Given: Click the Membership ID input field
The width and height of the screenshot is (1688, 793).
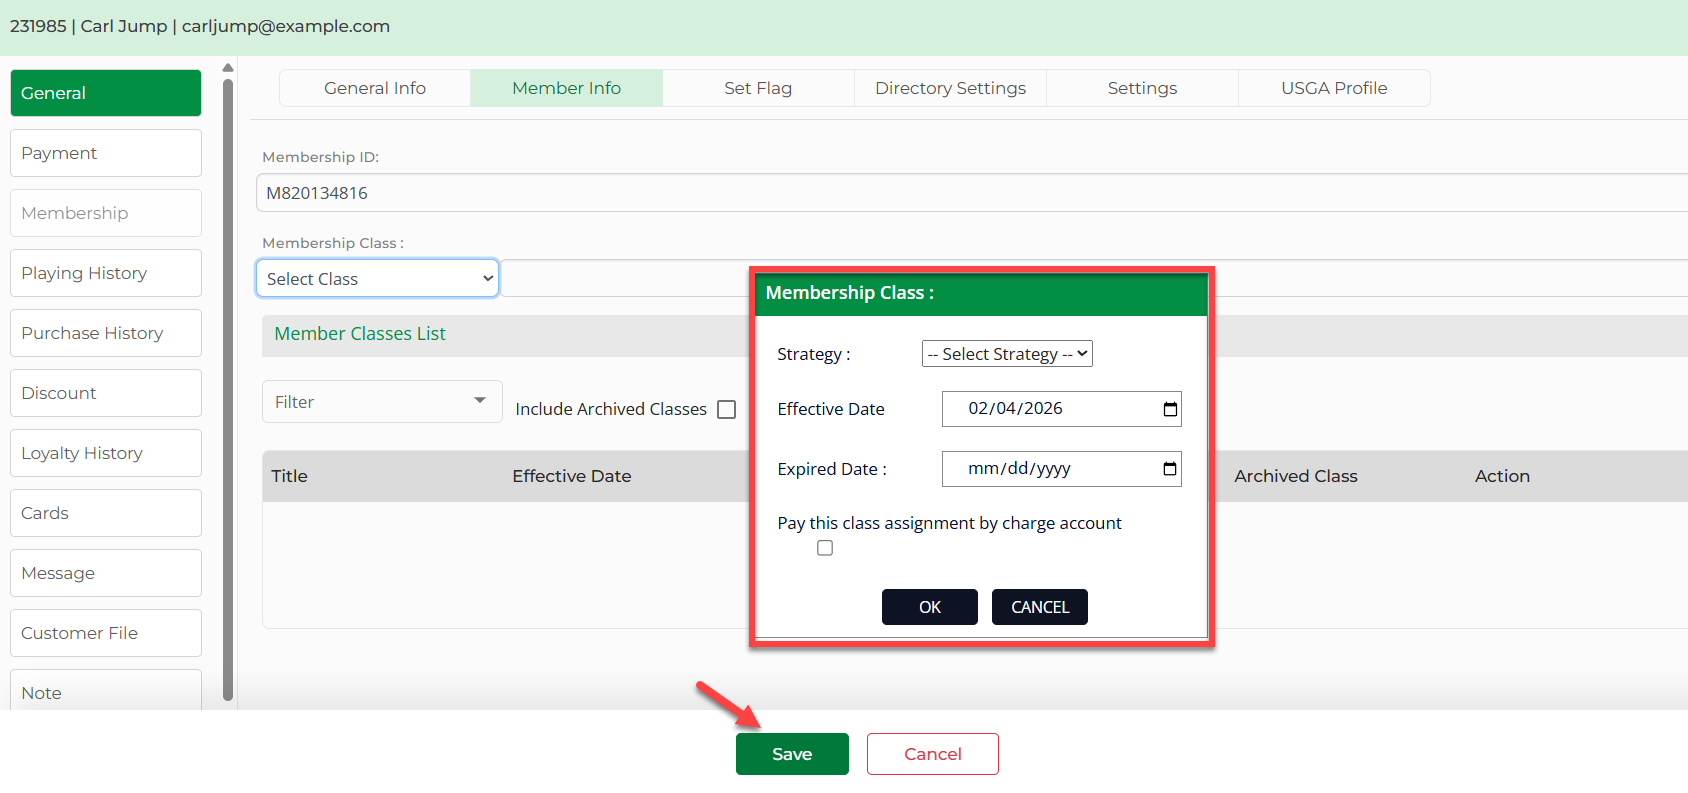Looking at the screenshot, I should pyautogui.click(x=970, y=193).
